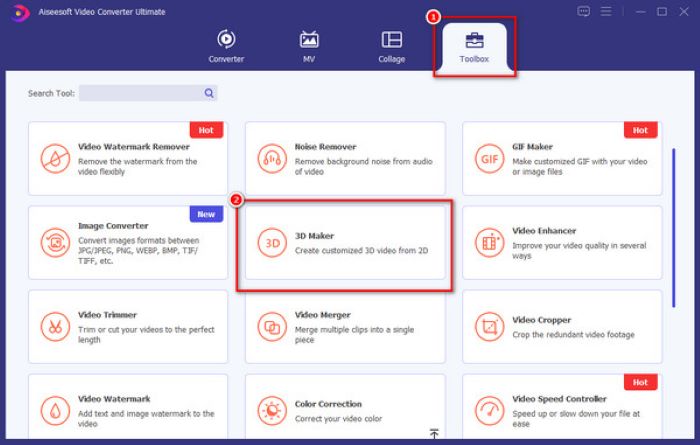Image resolution: width=700 pixels, height=445 pixels.
Task: Open the 3D Maker icon
Action: (x=272, y=243)
